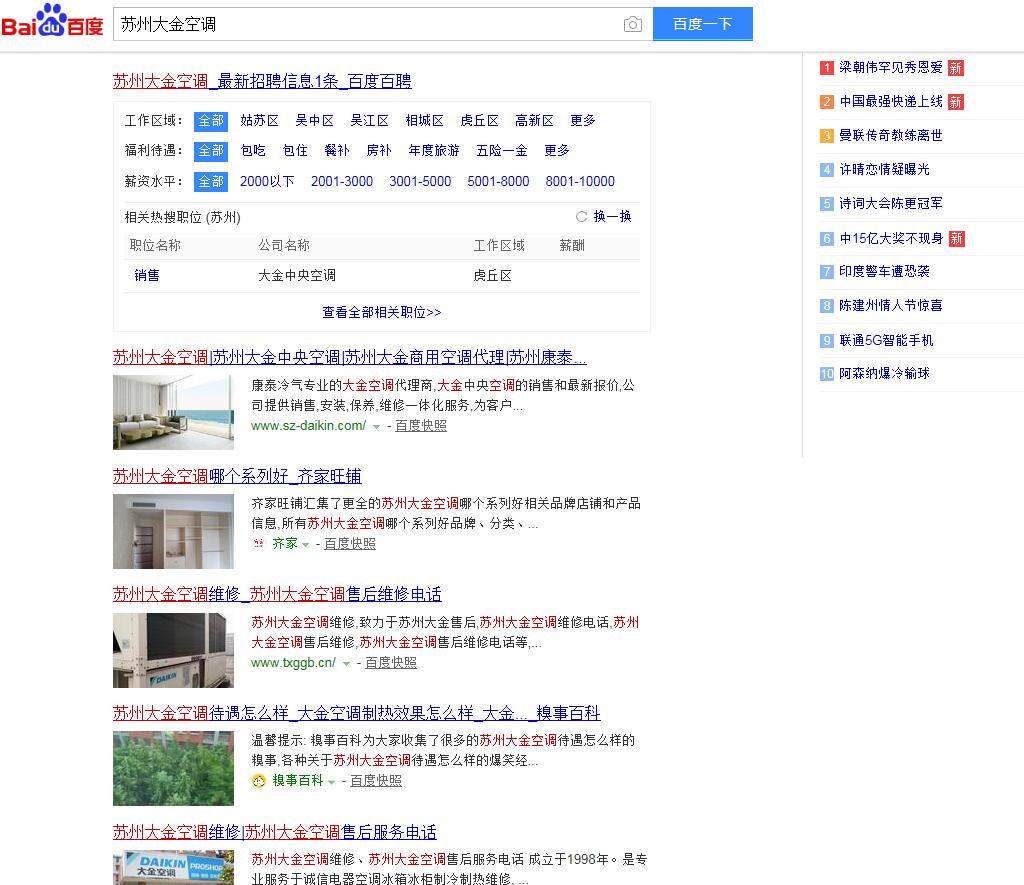
Task: Open camera image search icon
Action: [x=632, y=24]
